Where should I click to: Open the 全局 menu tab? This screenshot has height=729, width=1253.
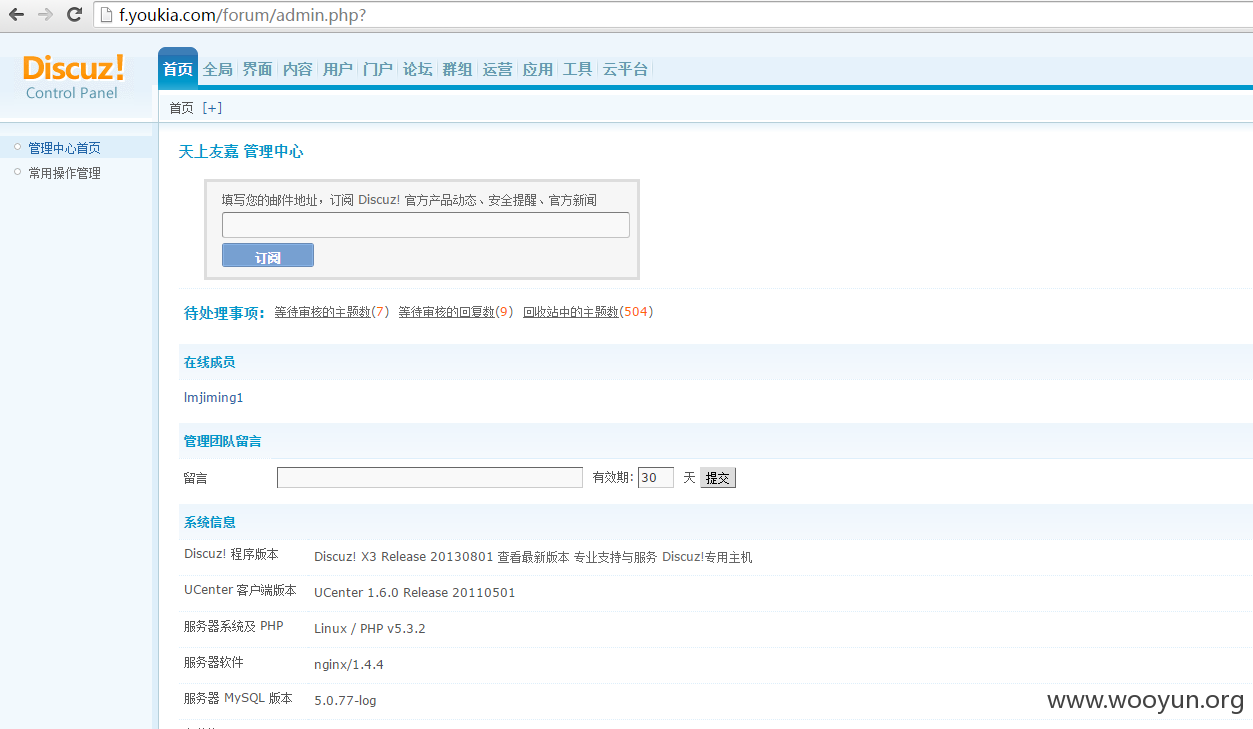217,69
